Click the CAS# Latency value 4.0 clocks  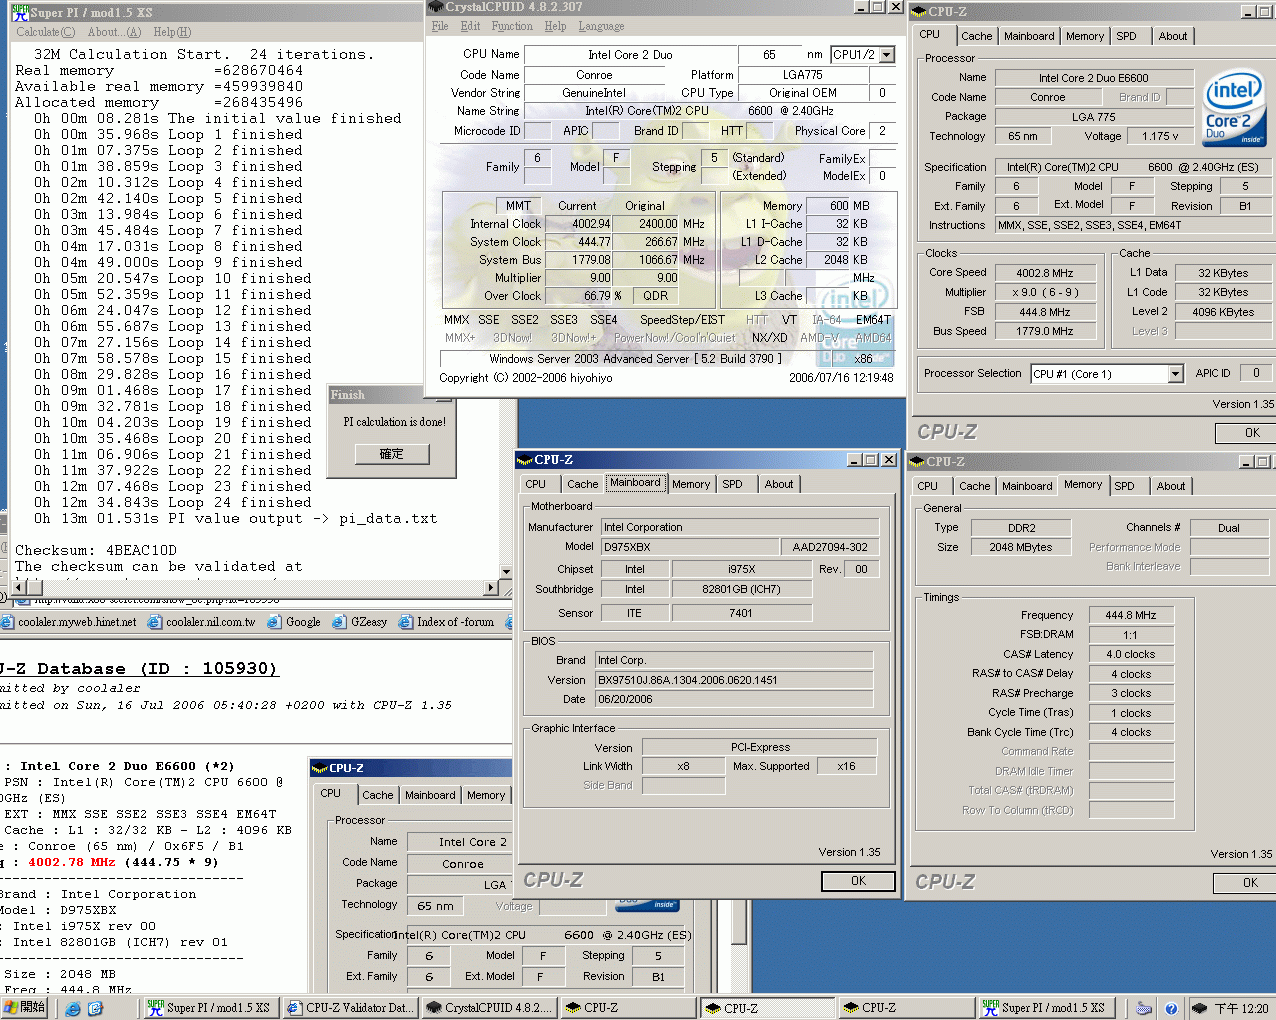[x=1131, y=654]
